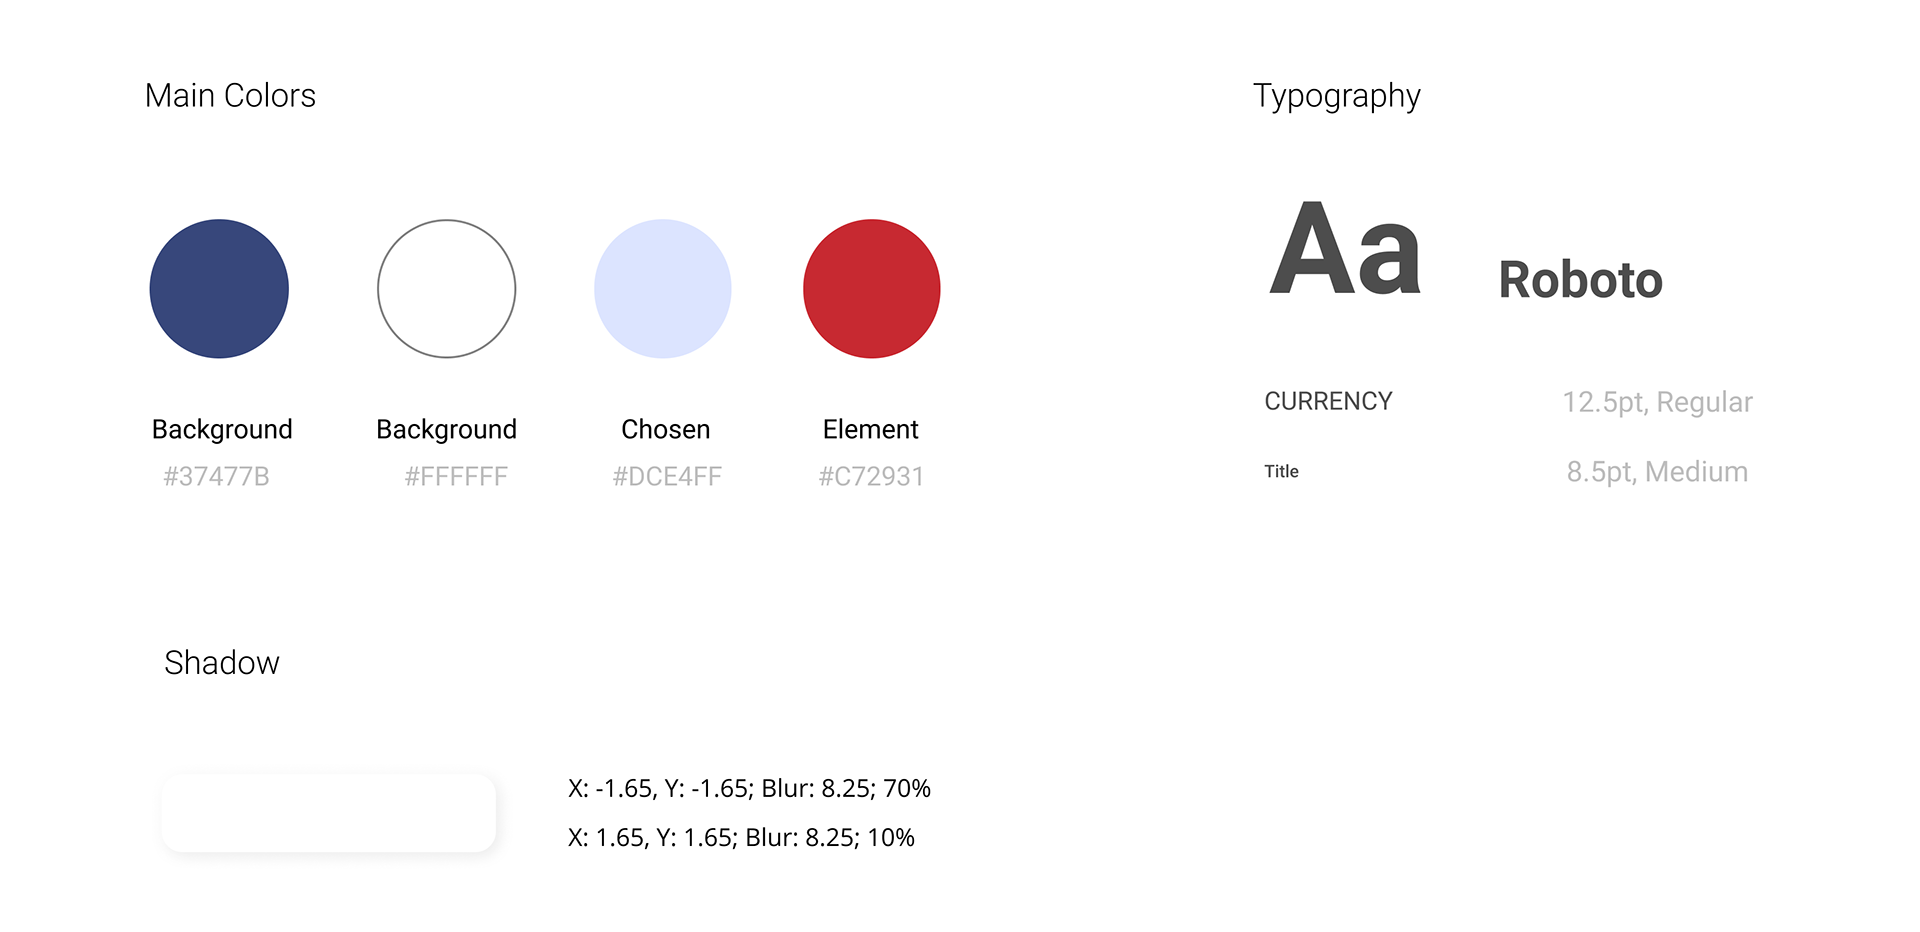Click the Shadow section heading
Image resolution: width=1920 pixels, height=932 pixels.
(222, 663)
